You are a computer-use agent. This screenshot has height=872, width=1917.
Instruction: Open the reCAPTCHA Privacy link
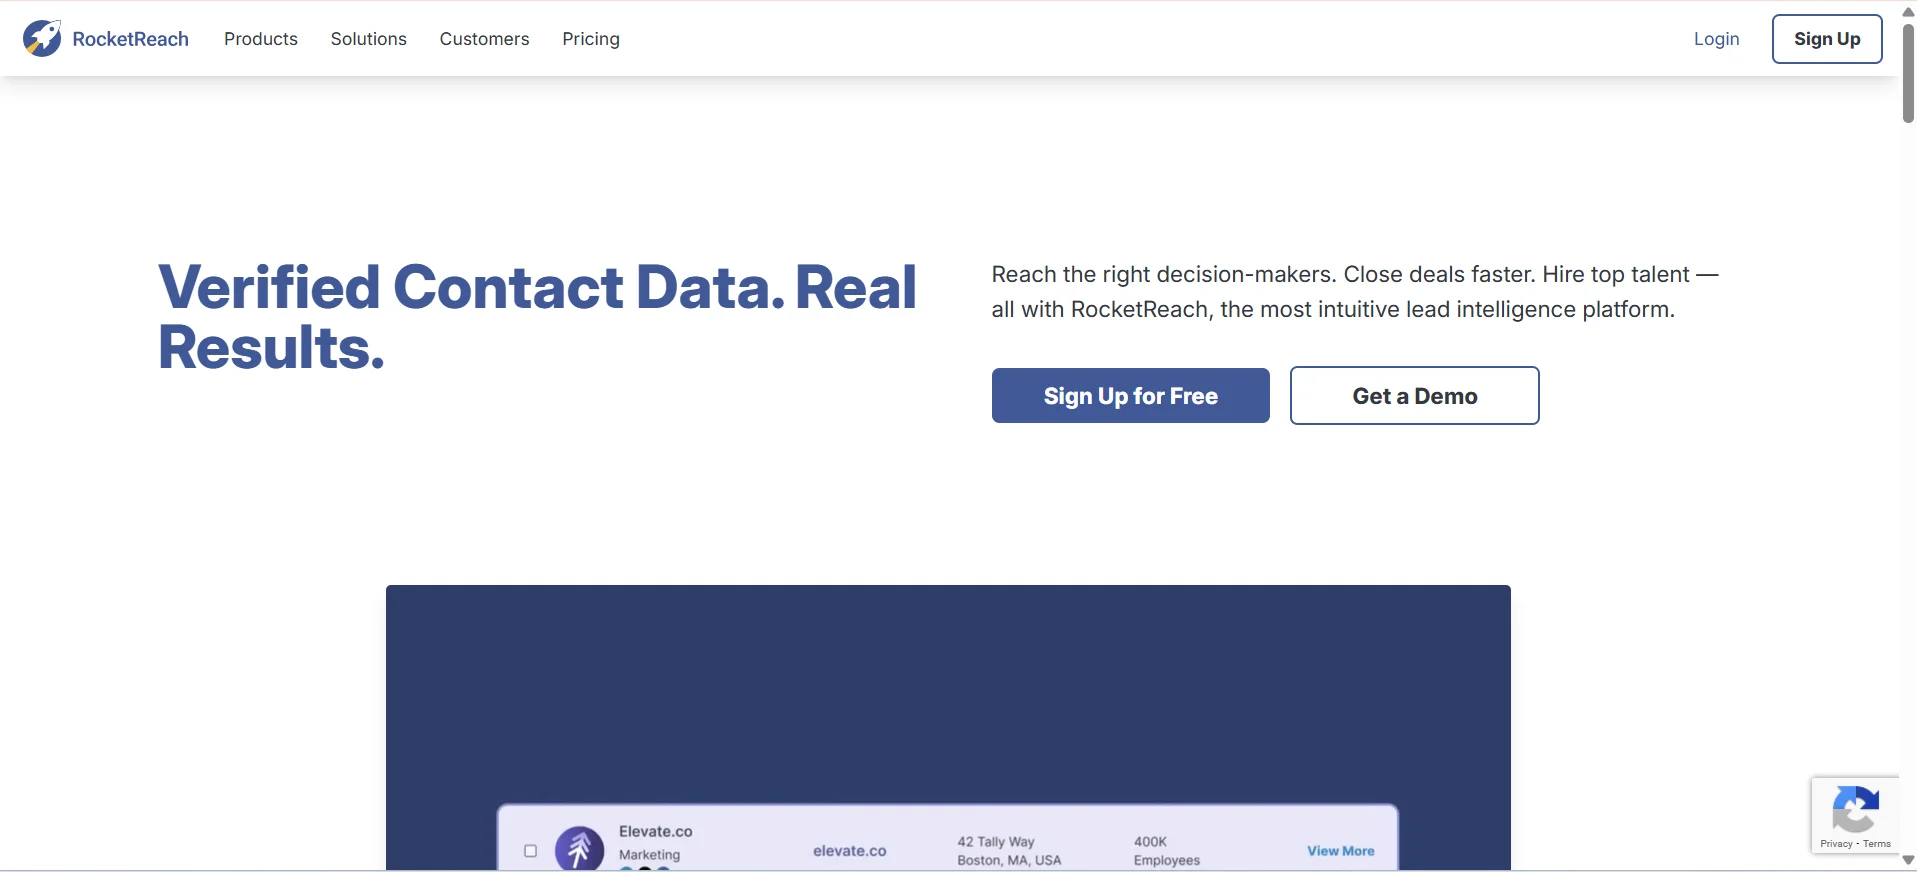point(1836,844)
